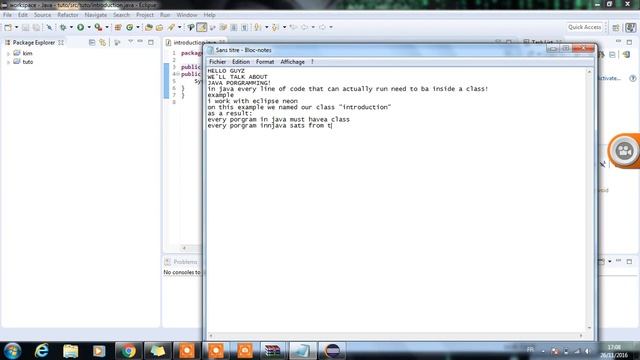Click the Run External Tools icon
Screen dimensions: 640x360
[98, 27]
